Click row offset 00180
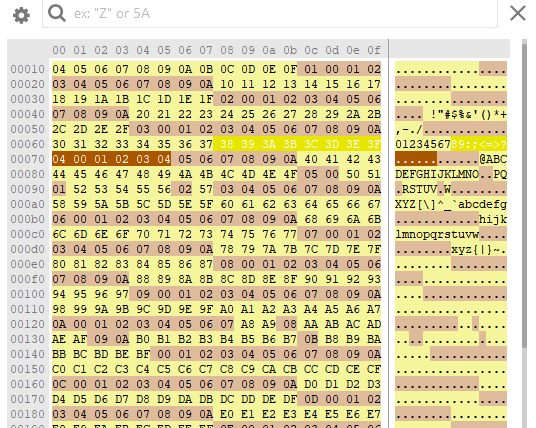 28,414
